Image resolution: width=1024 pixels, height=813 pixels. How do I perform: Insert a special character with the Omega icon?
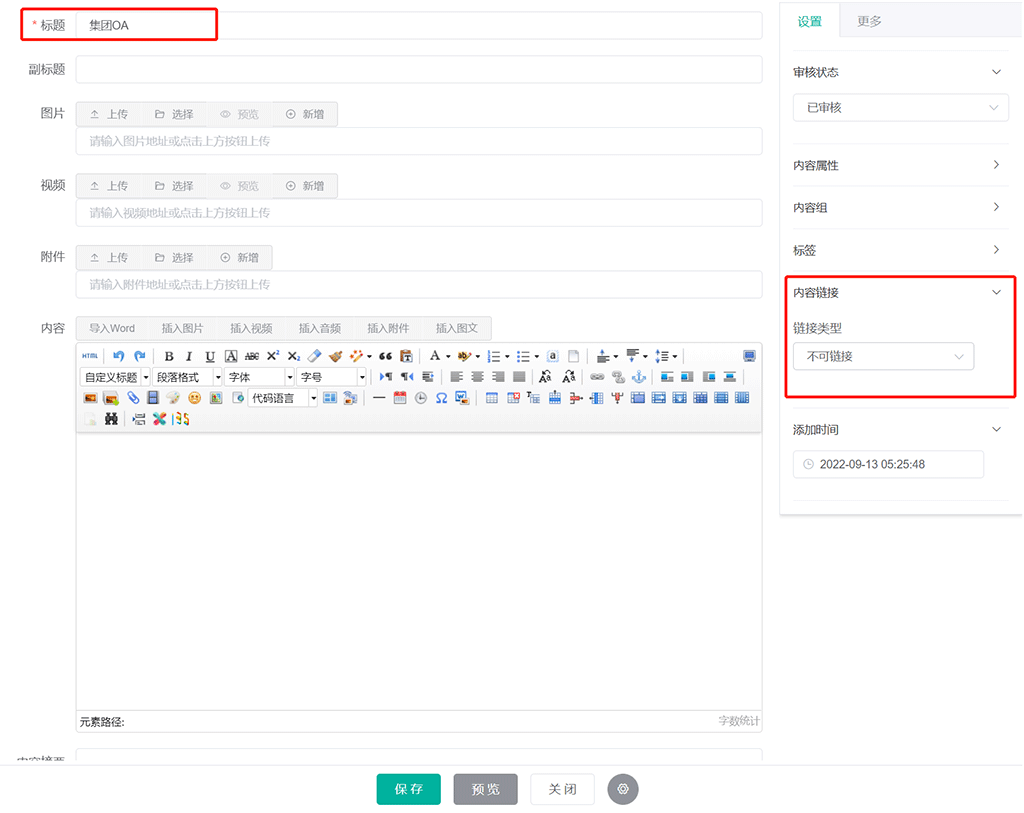[440, 398]
